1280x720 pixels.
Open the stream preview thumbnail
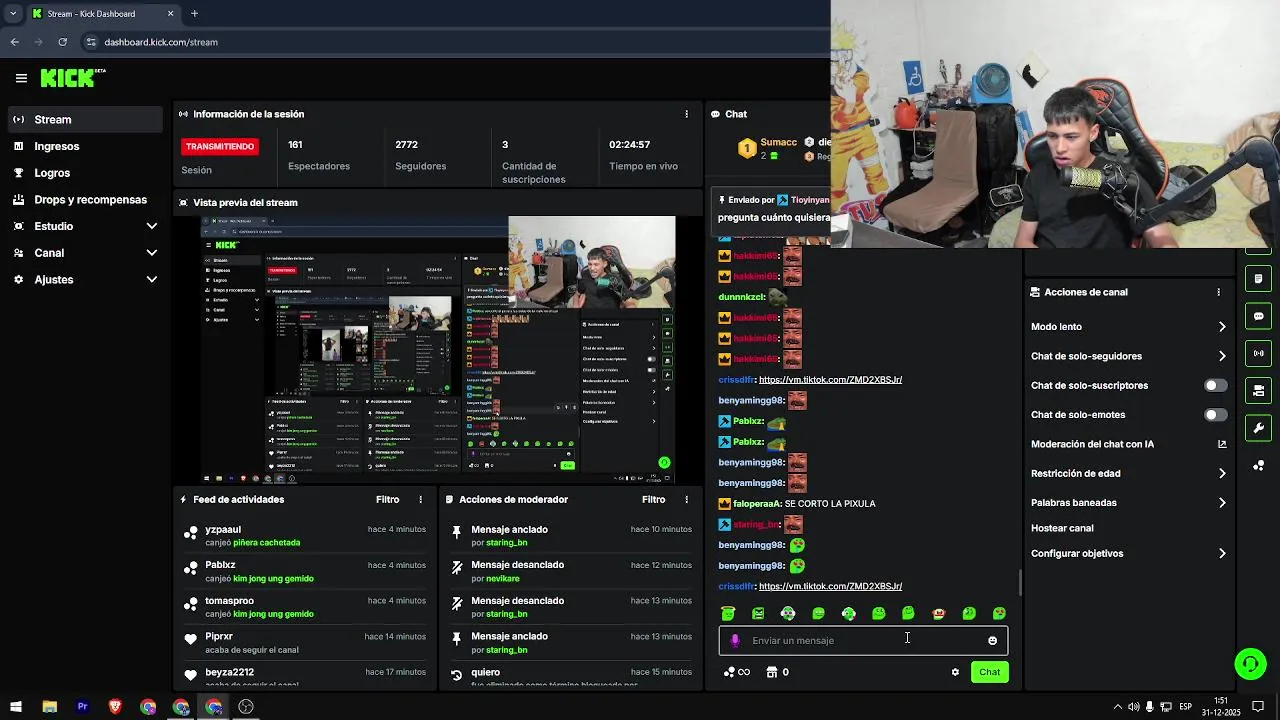pyautogui.click(x=438, y=350)
